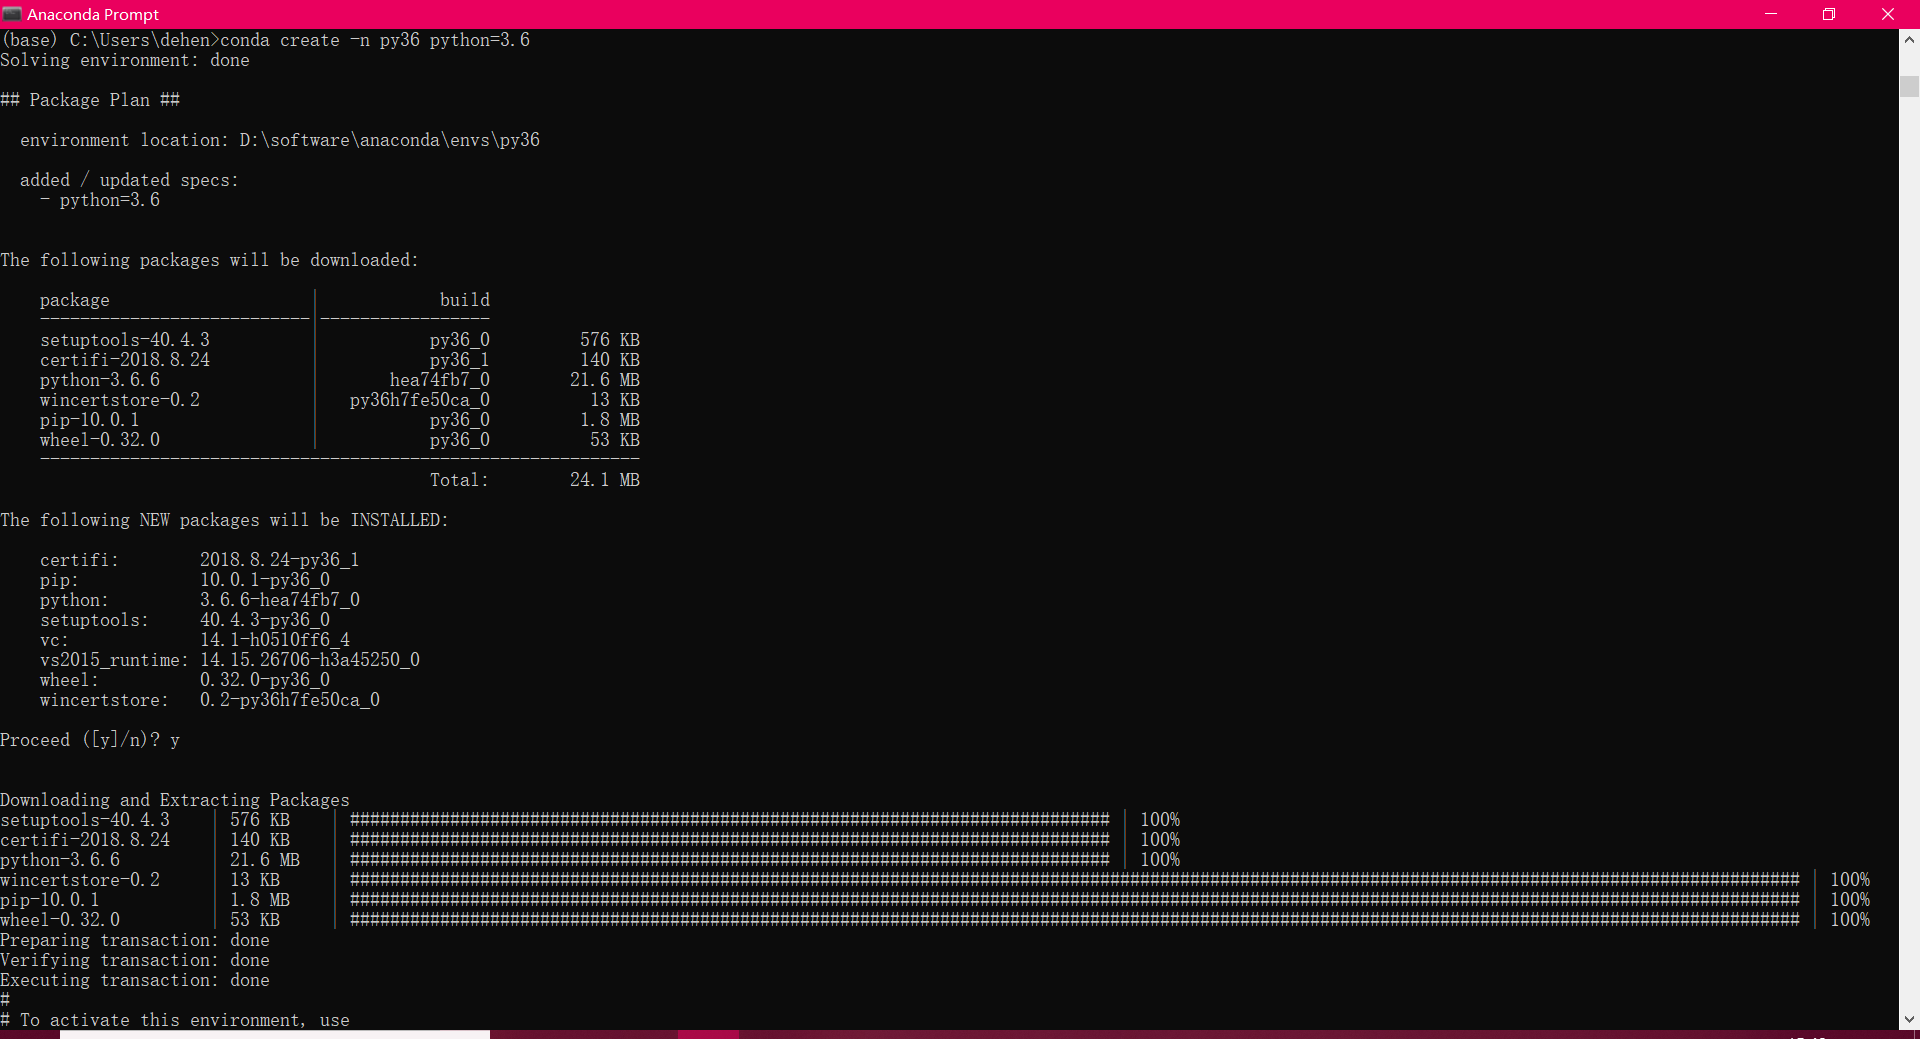Screen dimensions: 1920x1039
Task: Click the 'wincertstore:' install entry
Action: click(x=104, y=700)
